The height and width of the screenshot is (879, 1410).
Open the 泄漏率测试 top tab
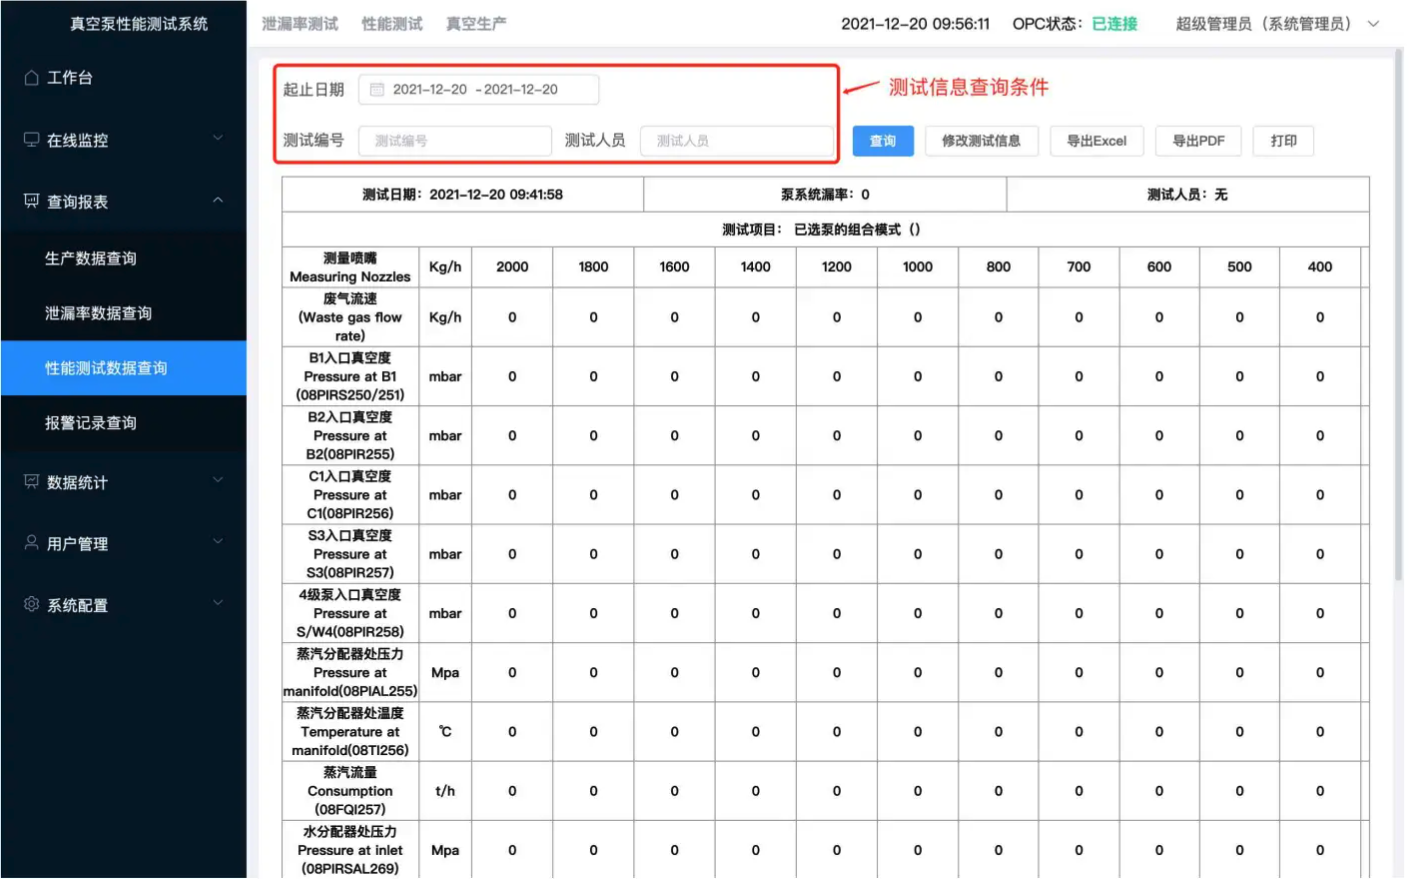(299, 24)
